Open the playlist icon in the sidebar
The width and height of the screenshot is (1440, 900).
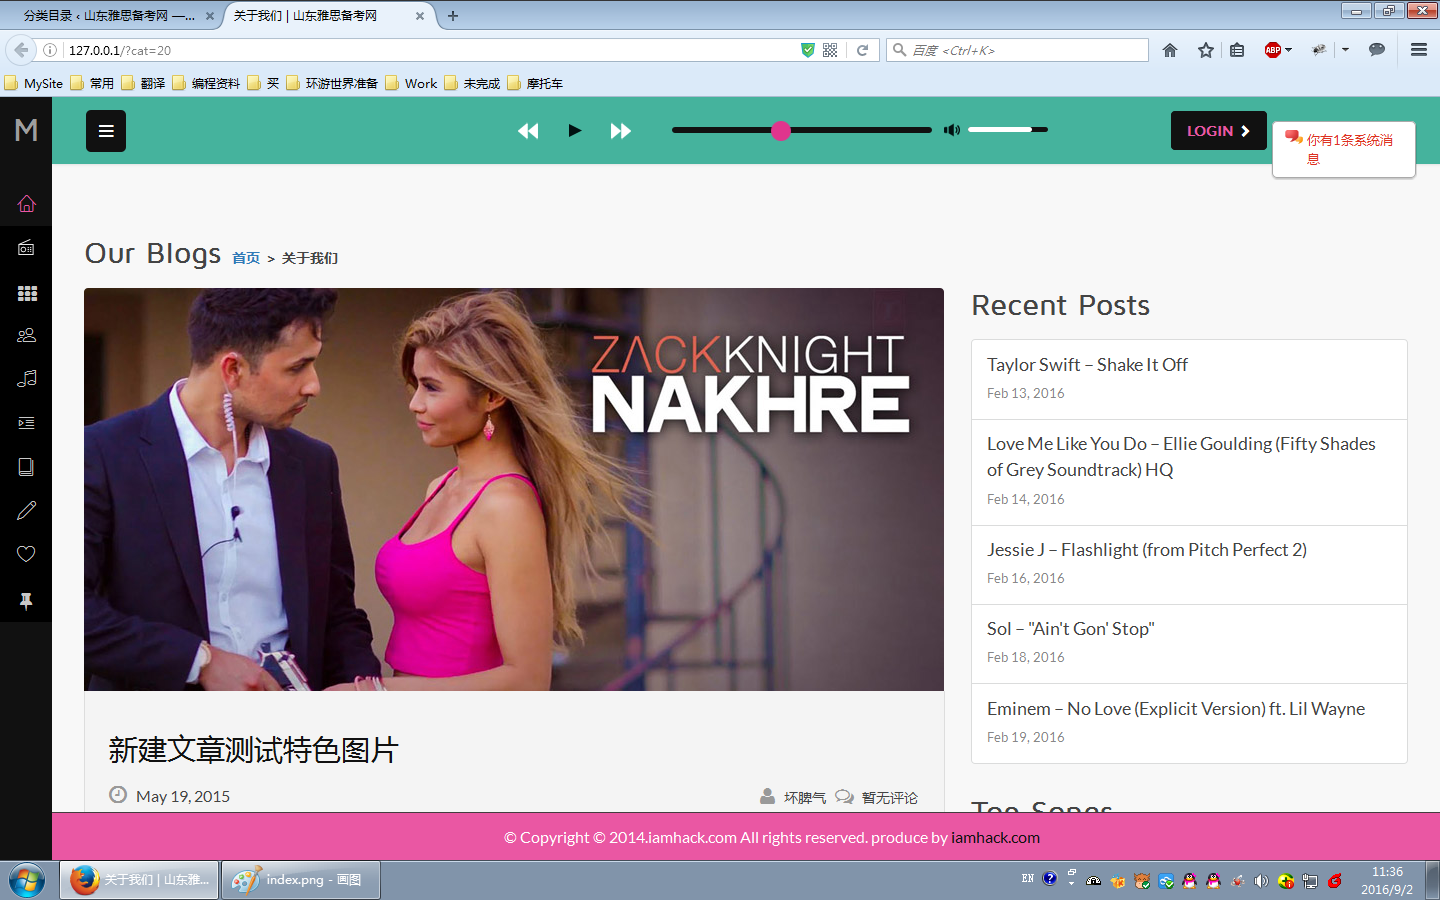26,423
